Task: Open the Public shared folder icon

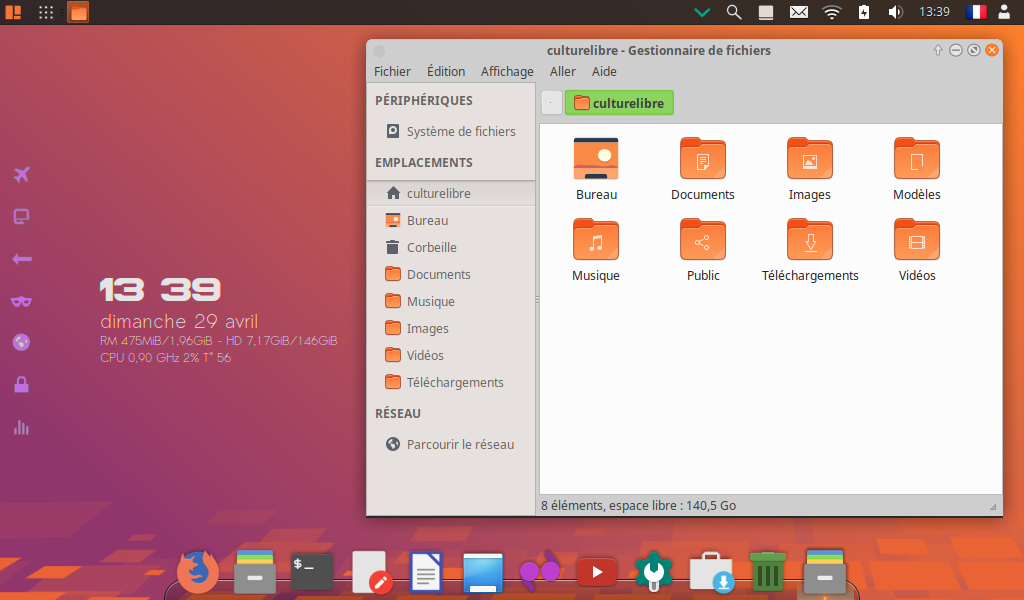Action: coord(703,240)
